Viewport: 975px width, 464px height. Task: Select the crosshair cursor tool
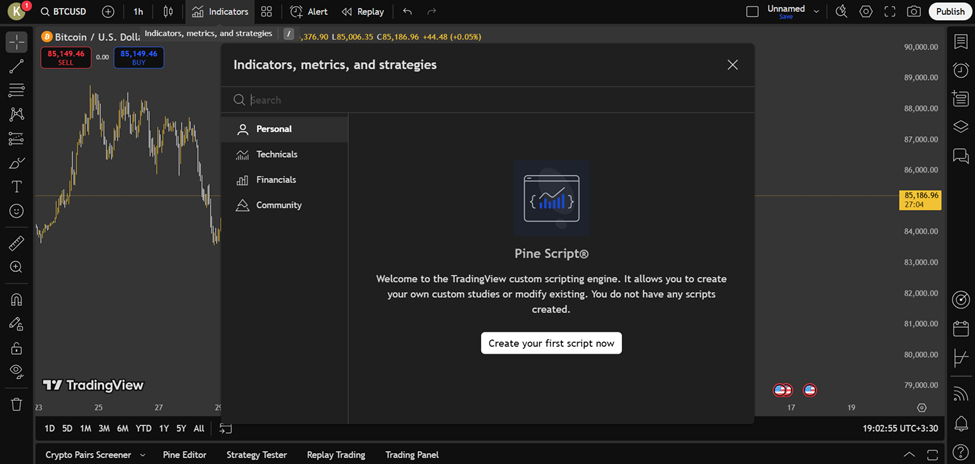pos(17,42)
